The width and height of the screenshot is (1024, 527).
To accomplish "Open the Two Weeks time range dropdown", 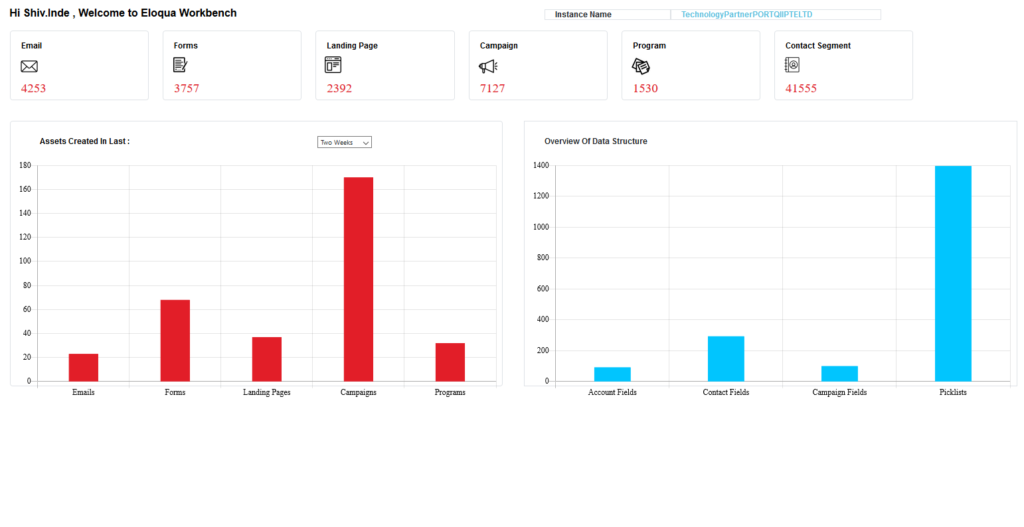I will click(344, 142).
